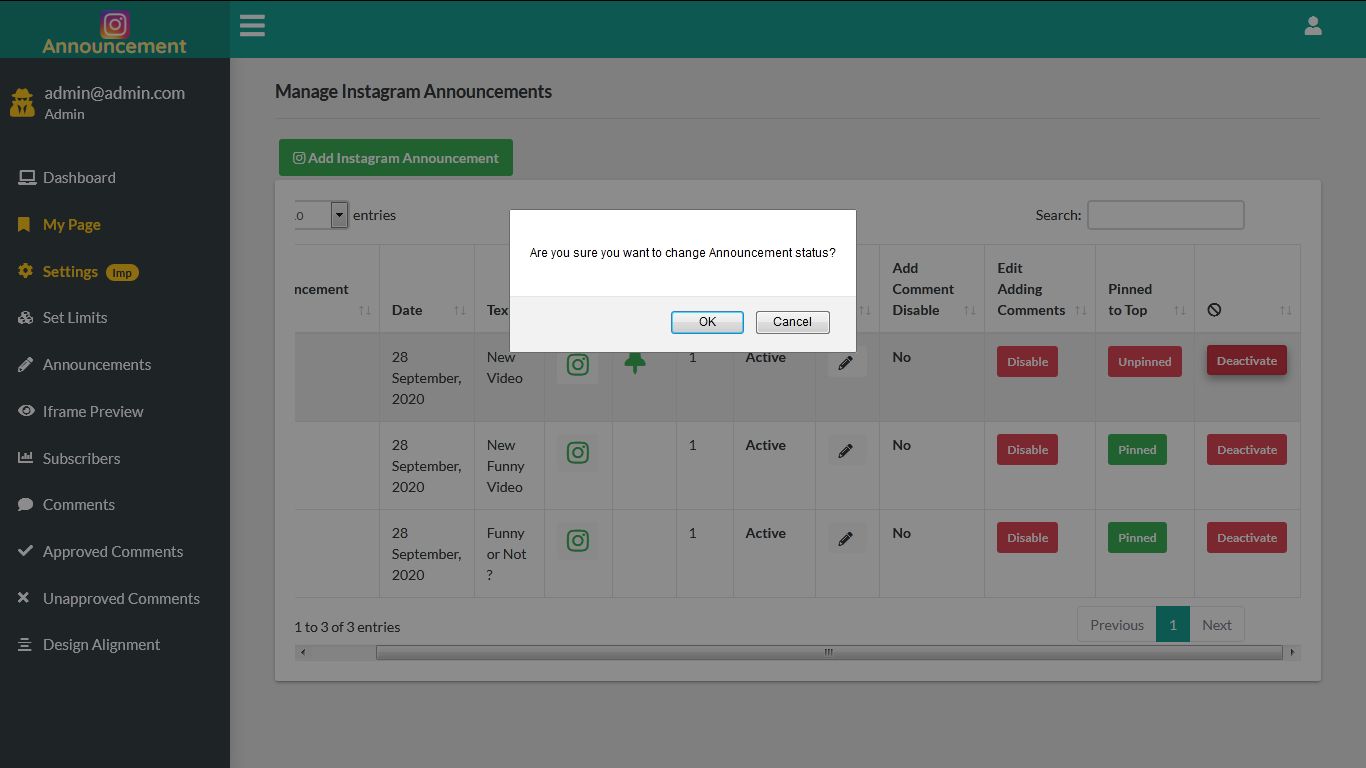Disable comment adding for the New Video announcement
This screenshot has height=768, width=1366.
click(x=1026, y=361)
